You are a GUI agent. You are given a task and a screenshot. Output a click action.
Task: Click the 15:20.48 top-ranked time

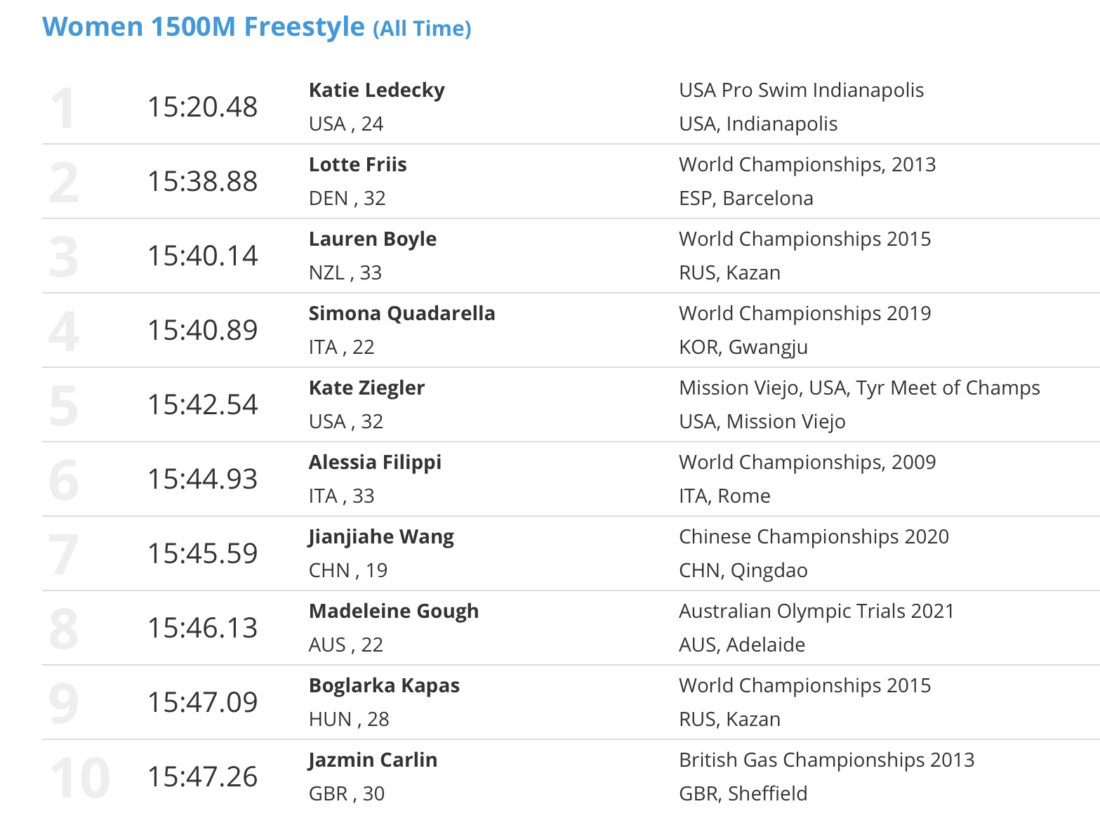click(202, 107)
